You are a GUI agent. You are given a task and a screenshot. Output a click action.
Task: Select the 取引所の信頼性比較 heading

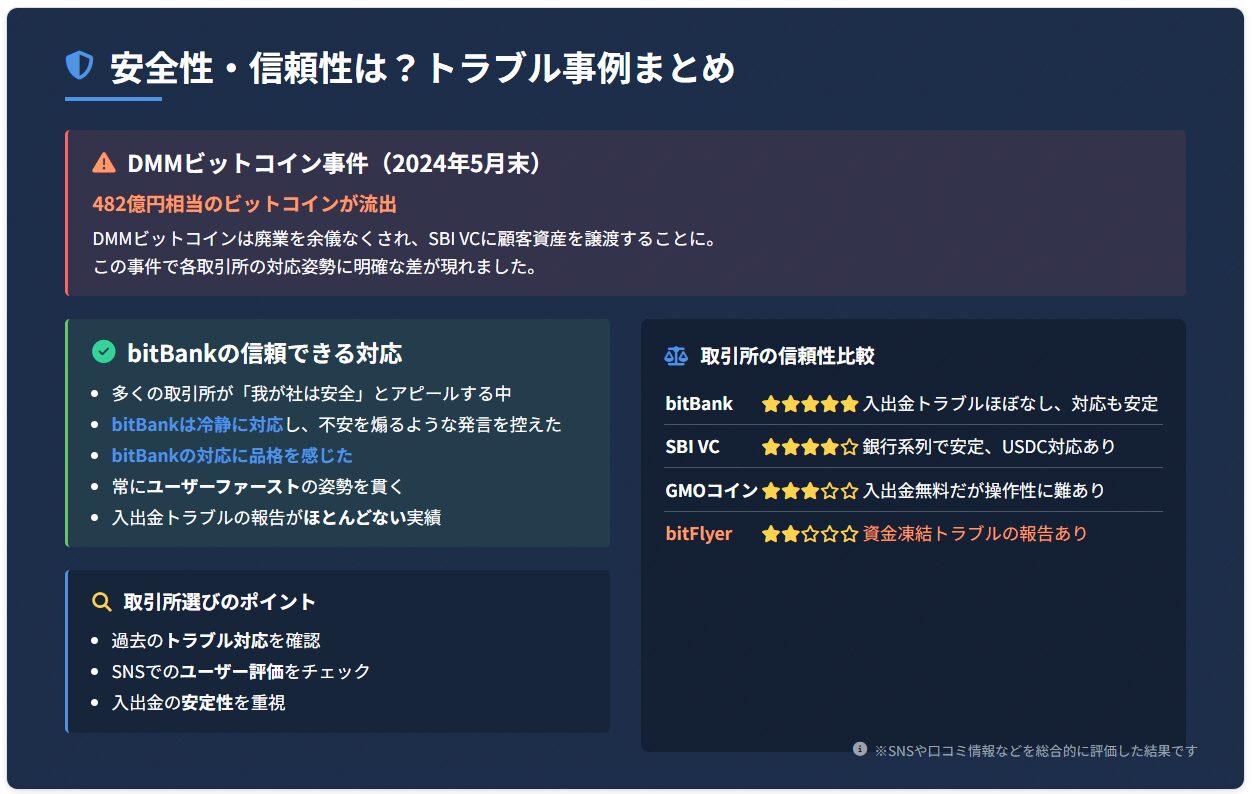pos(787,356)
